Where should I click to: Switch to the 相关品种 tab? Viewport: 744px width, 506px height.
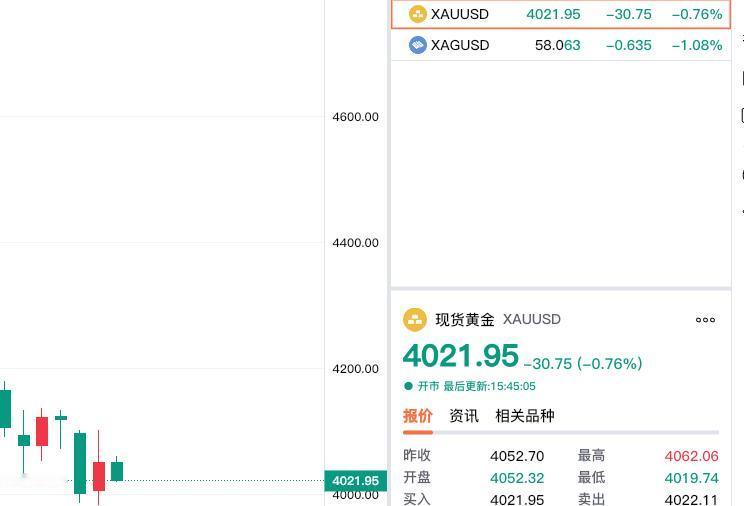525,416
